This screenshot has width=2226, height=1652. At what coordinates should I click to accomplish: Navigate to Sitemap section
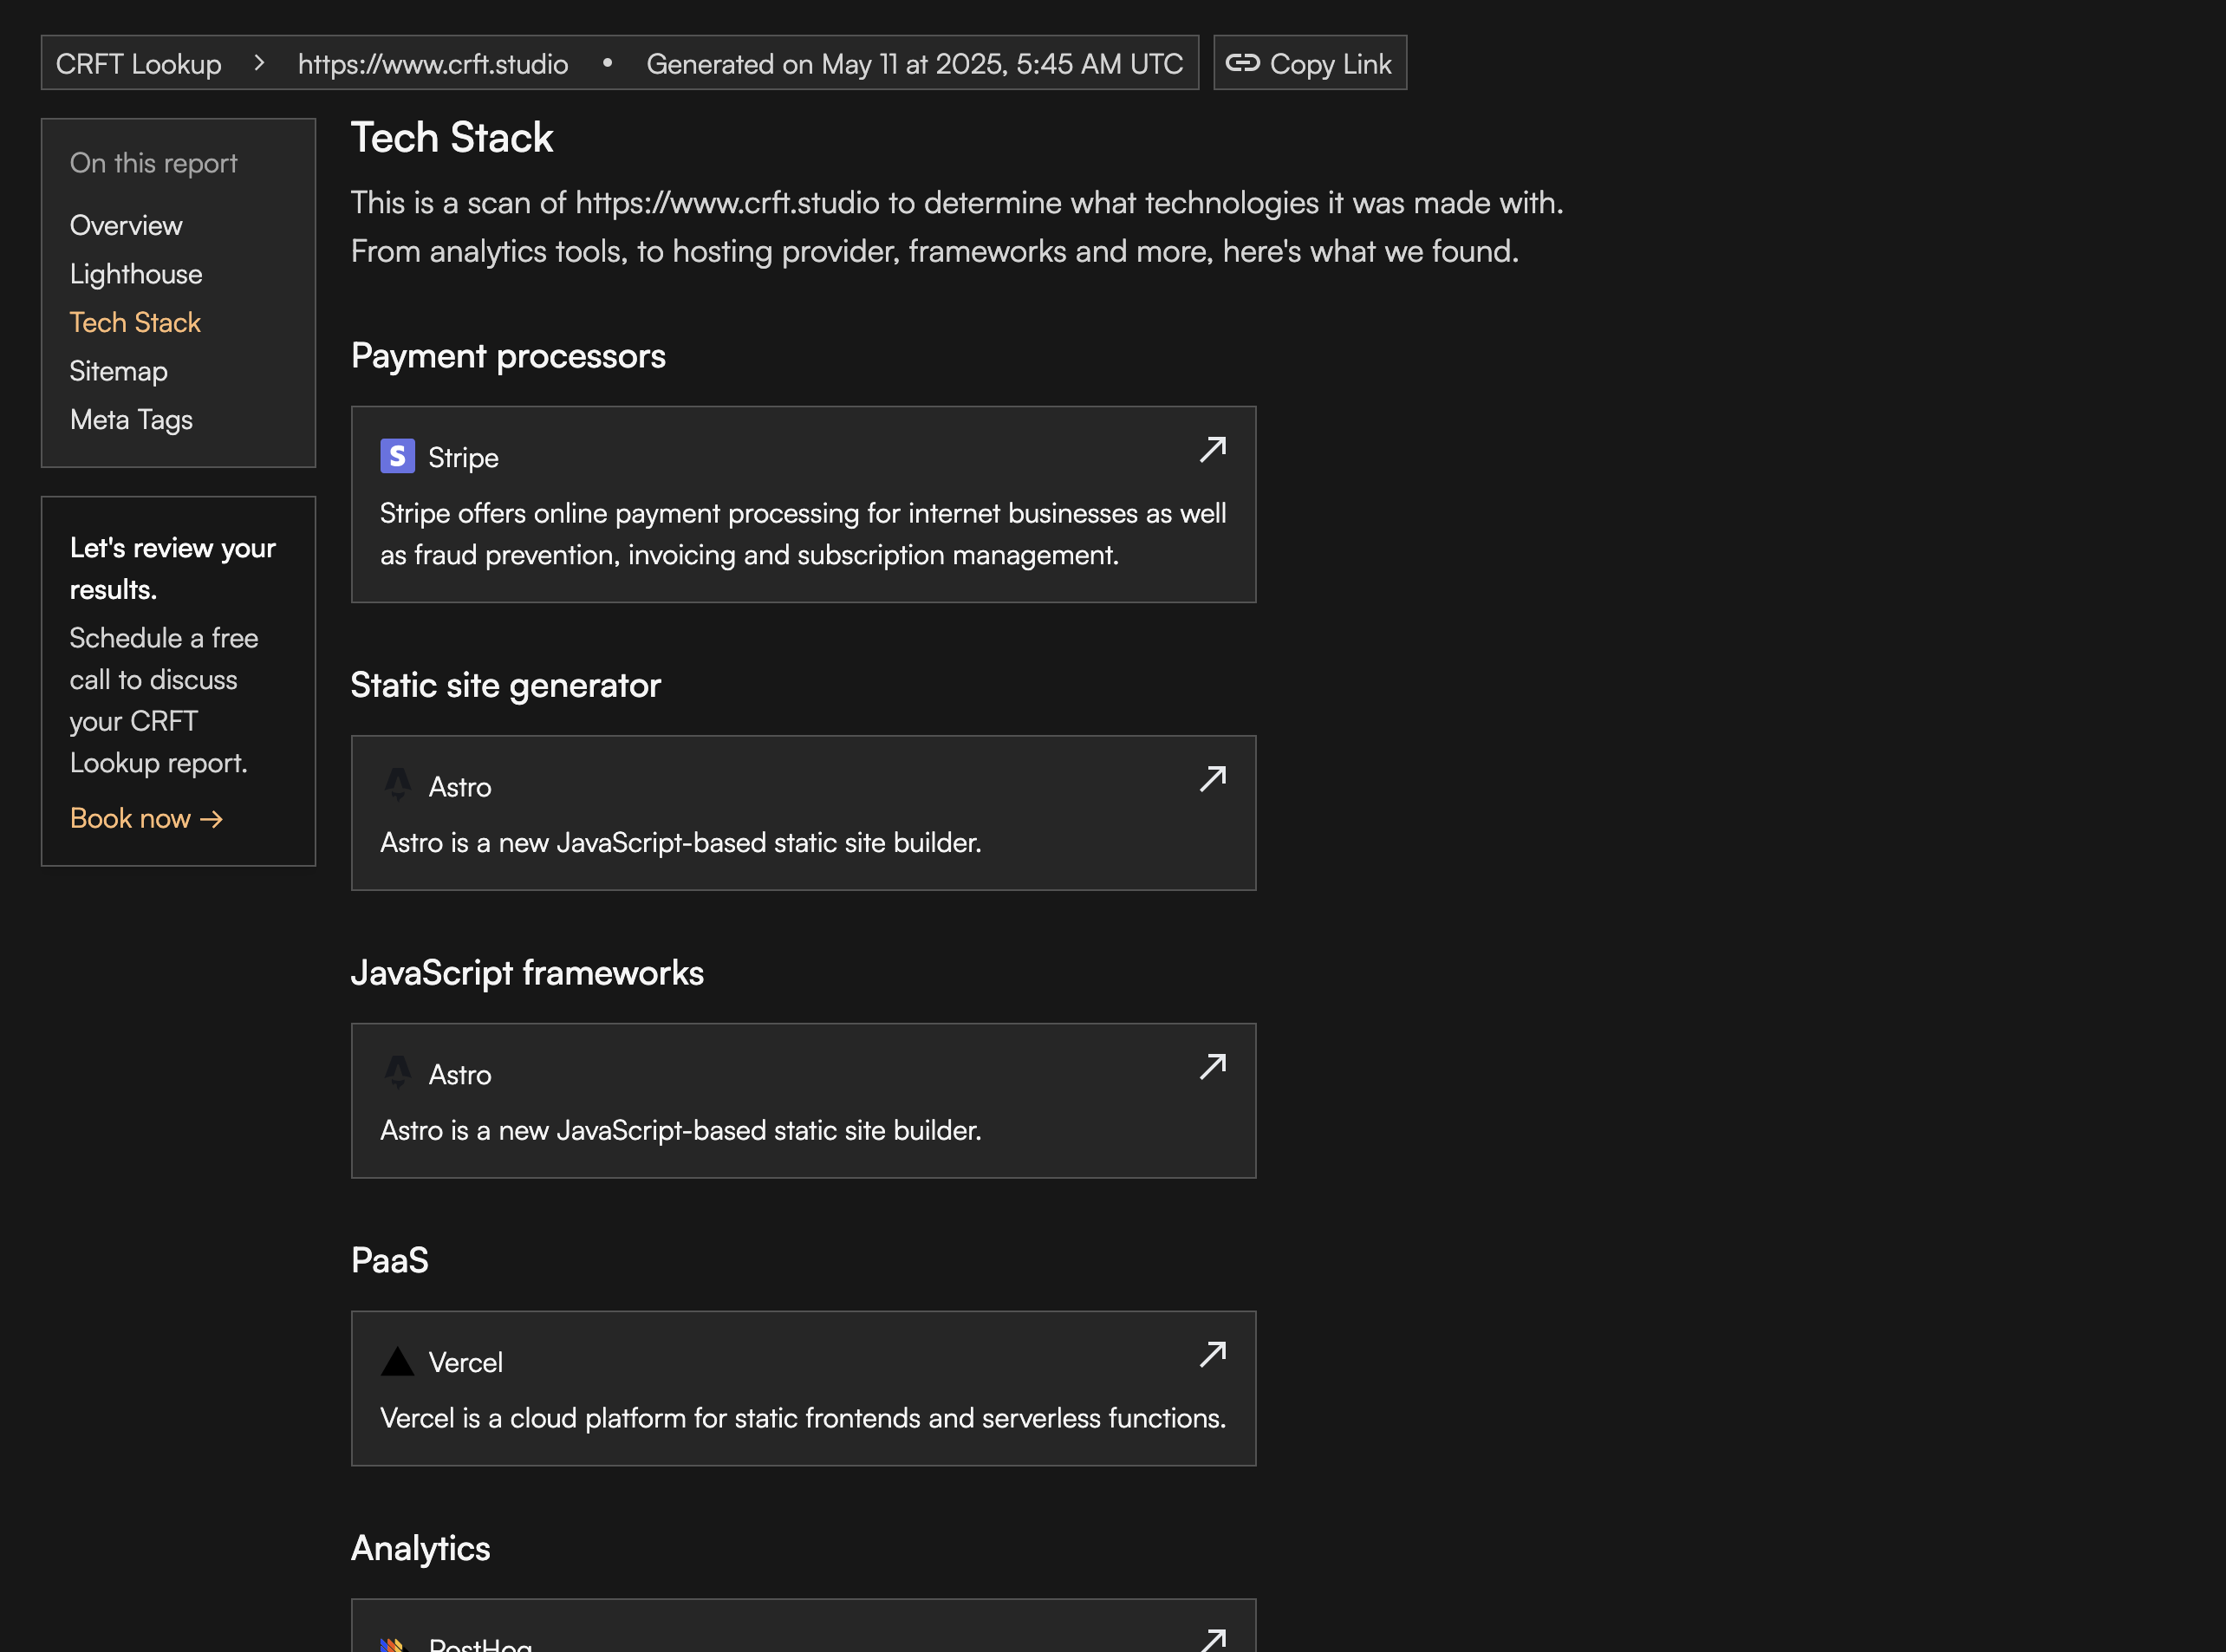pyautogui.click(x=118, y=371)
